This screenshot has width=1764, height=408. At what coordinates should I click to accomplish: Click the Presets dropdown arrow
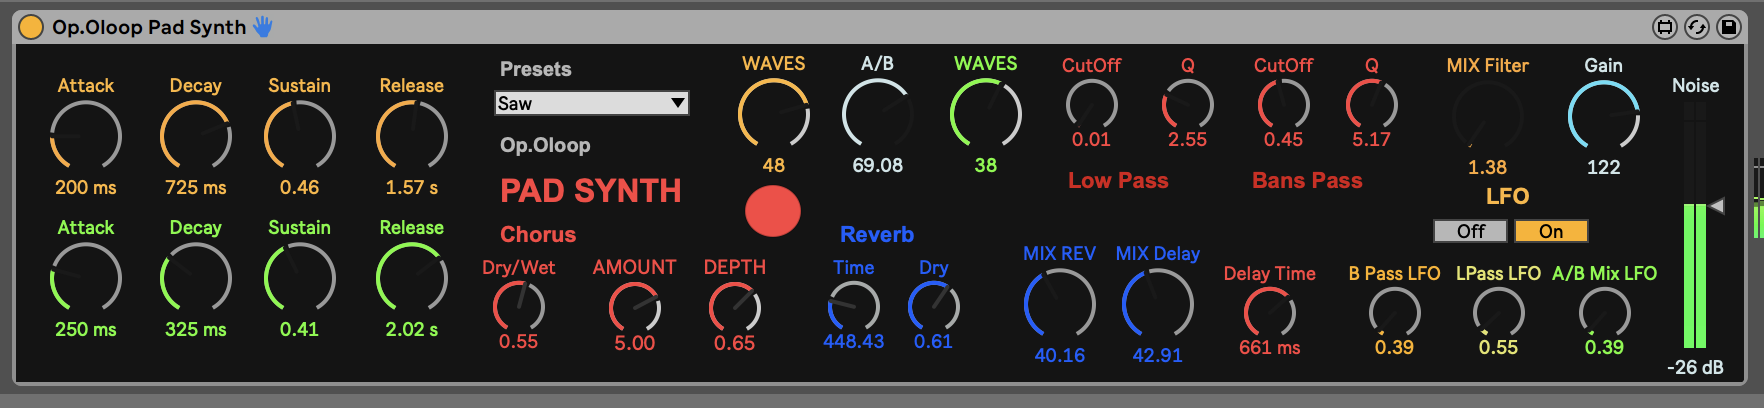(x=677, y=103)
